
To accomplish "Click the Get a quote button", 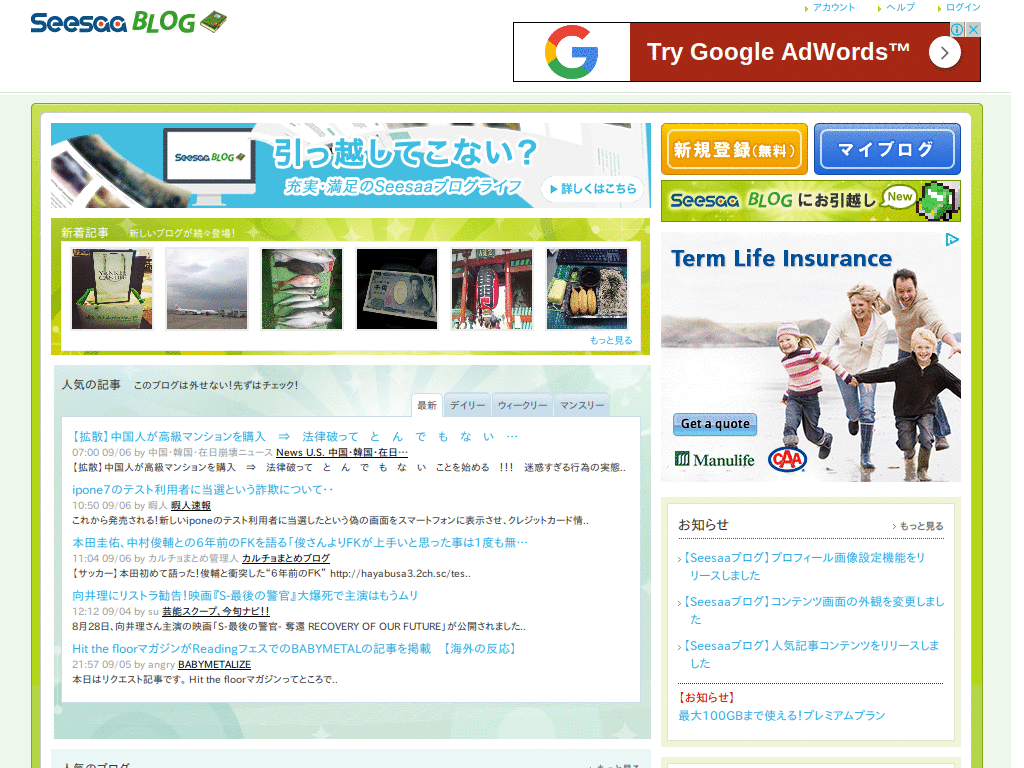I will [x=714, y=424].
